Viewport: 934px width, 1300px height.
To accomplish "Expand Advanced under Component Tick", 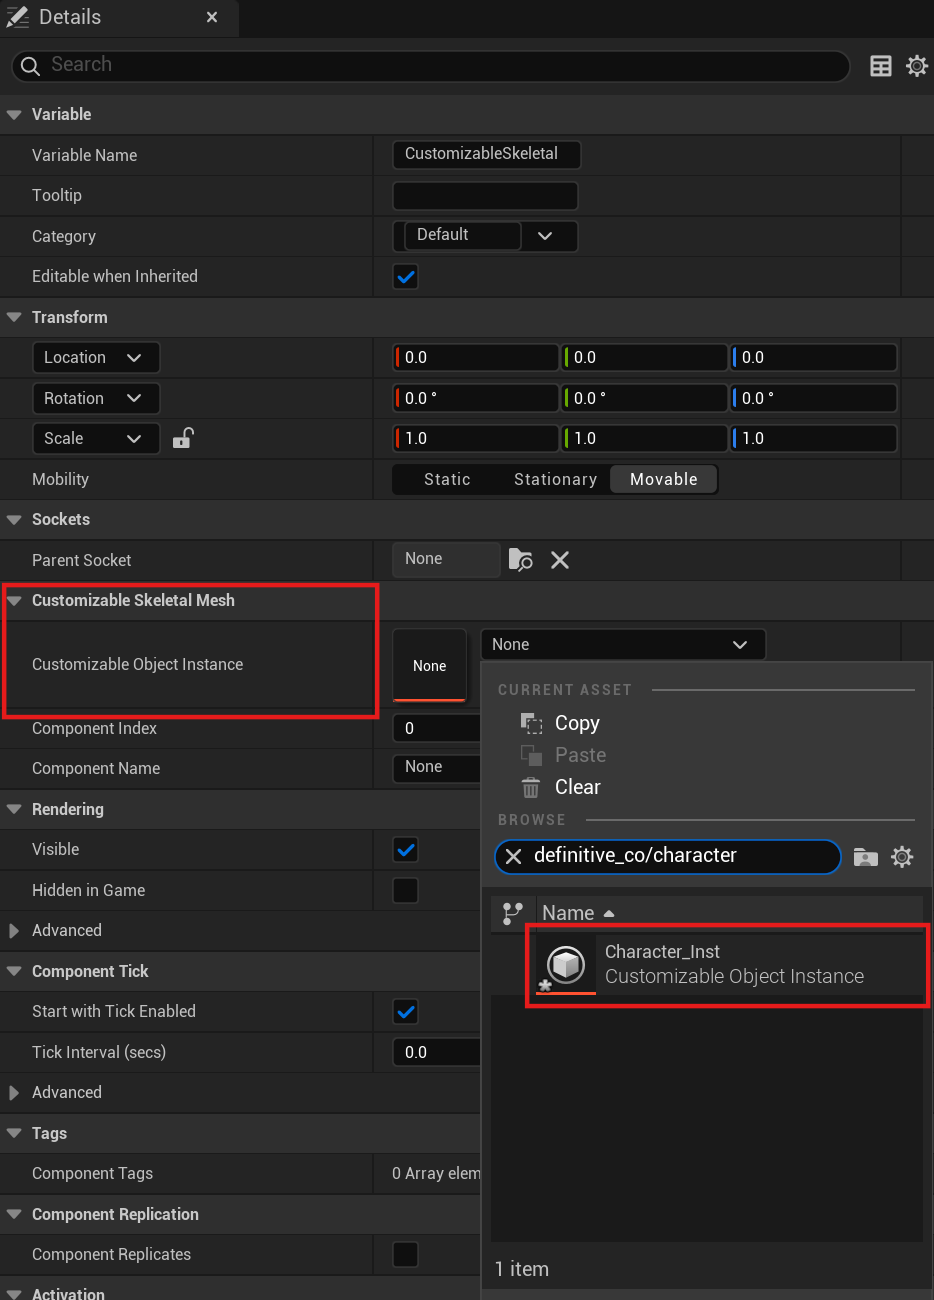I will pos(14,1093).
